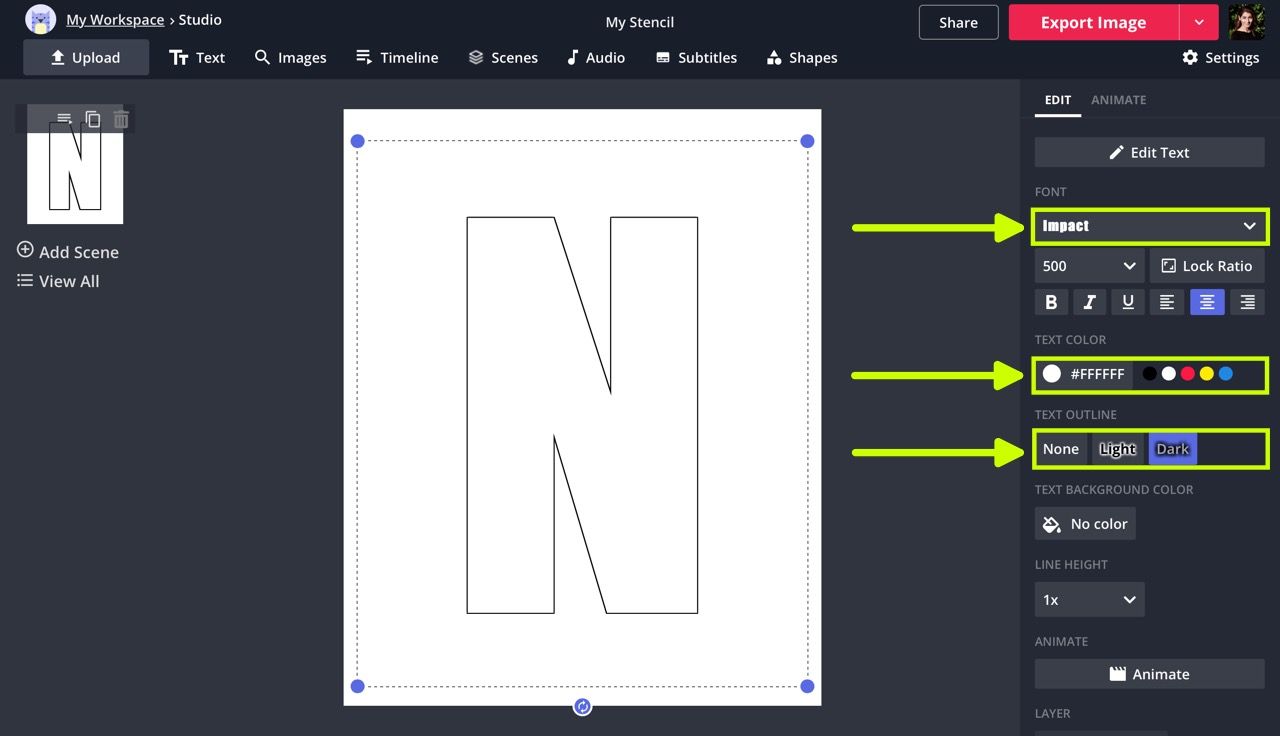The image size is (1280, 736).
Task: Align text to the right
Action: (1247, 302)
